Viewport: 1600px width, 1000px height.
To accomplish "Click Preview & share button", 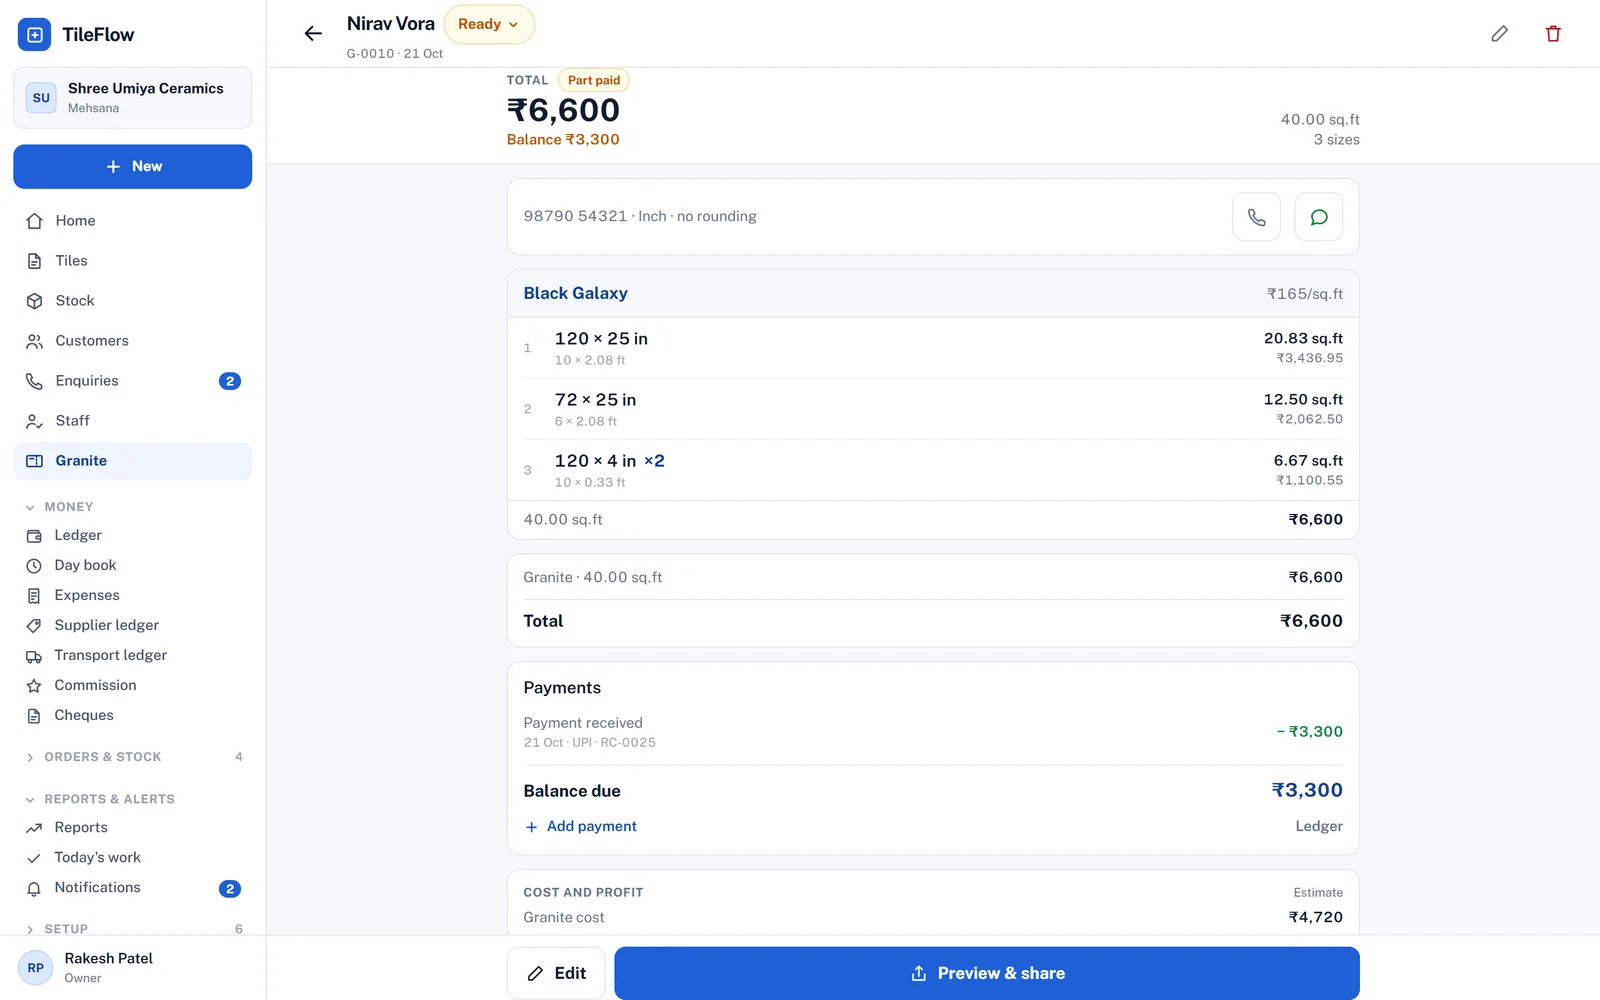I will (x=987, y=973).
